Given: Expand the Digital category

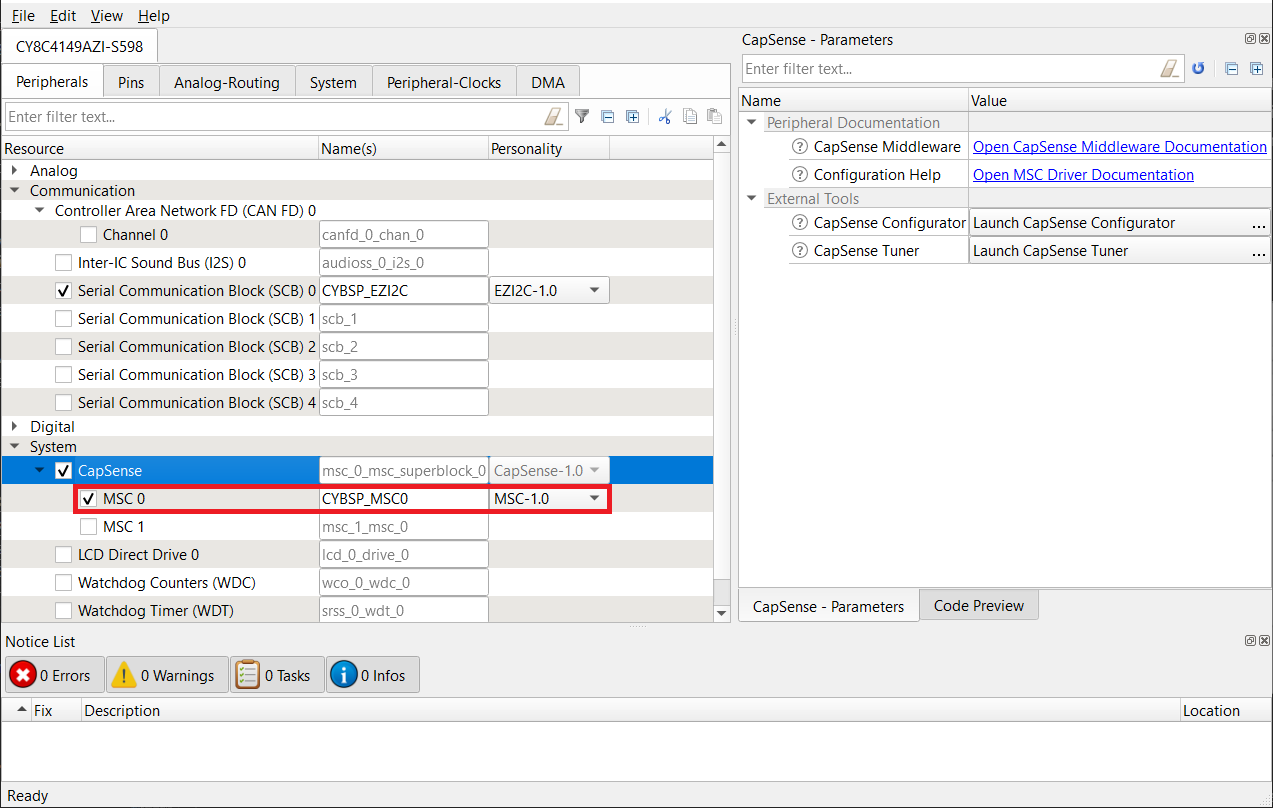Looking at the screenshot, I should [x=15, y=427].
